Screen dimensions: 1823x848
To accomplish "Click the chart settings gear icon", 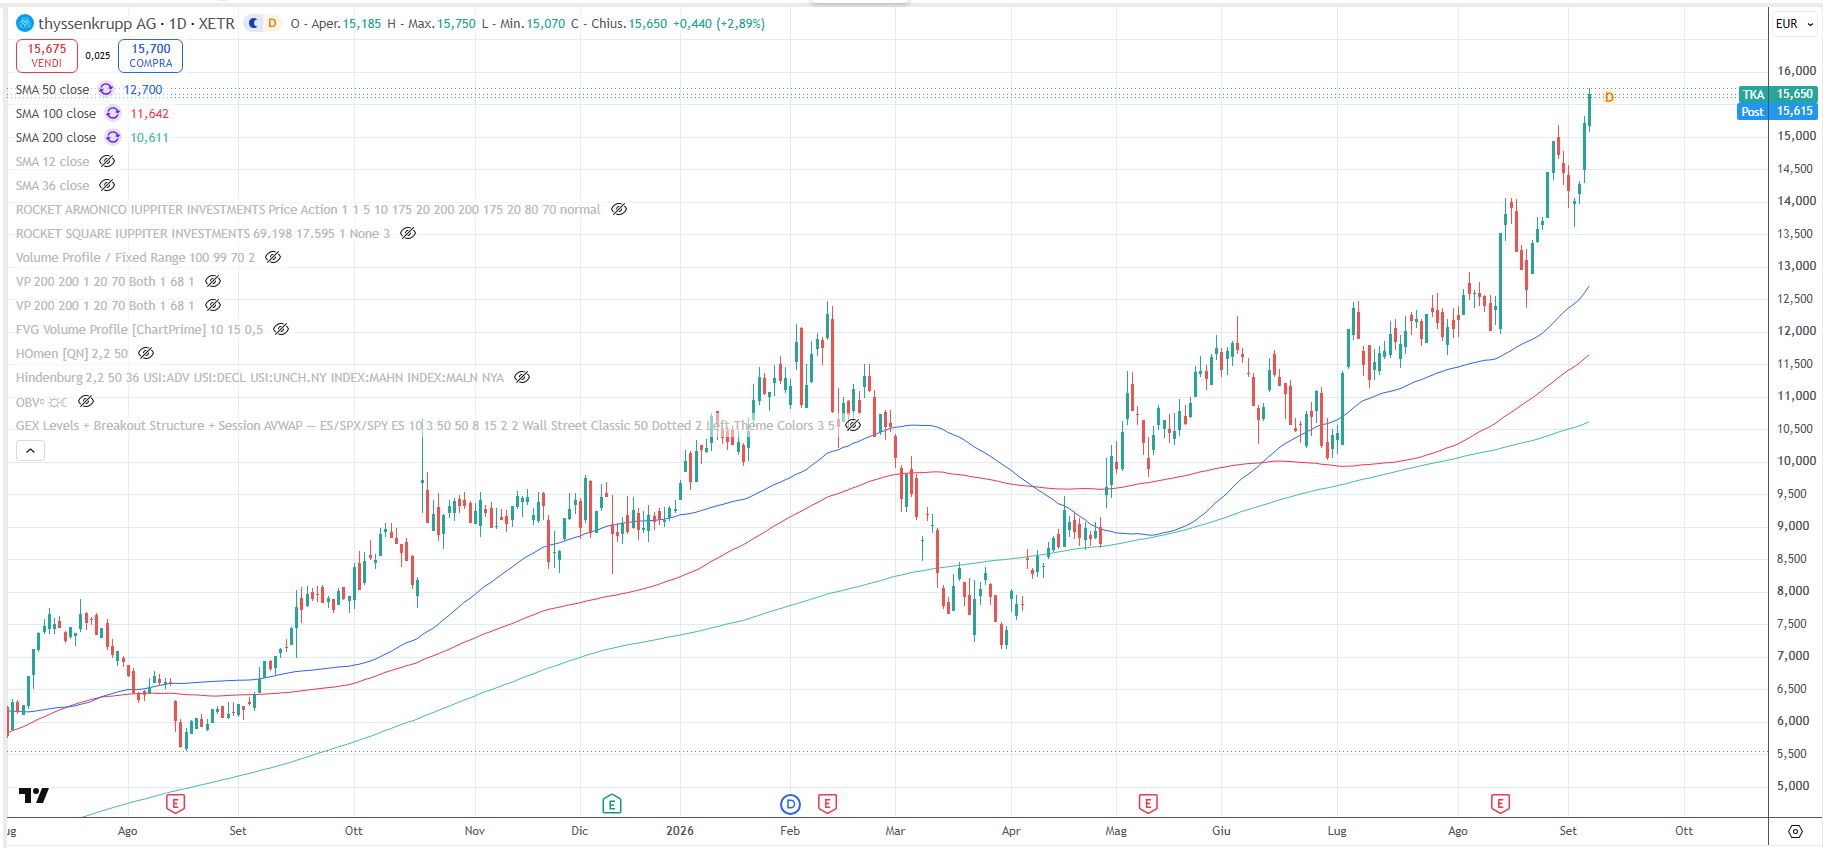I will point(1795,831).
